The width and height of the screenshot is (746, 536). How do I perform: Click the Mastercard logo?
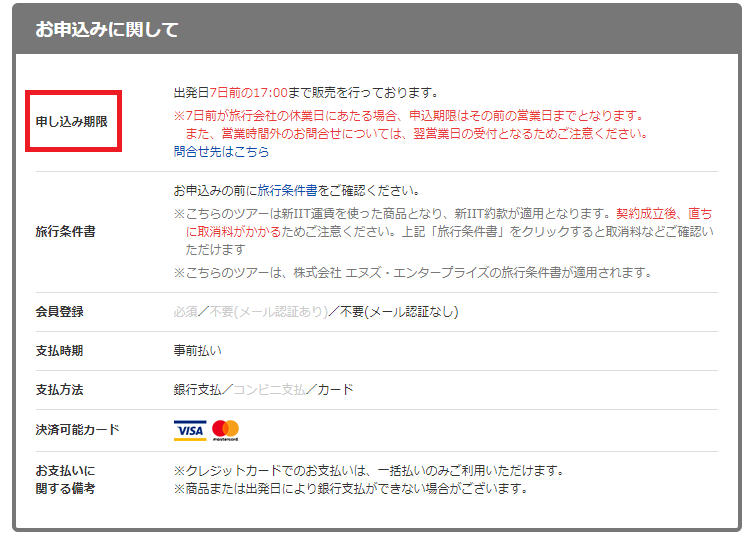coord(226,430)
